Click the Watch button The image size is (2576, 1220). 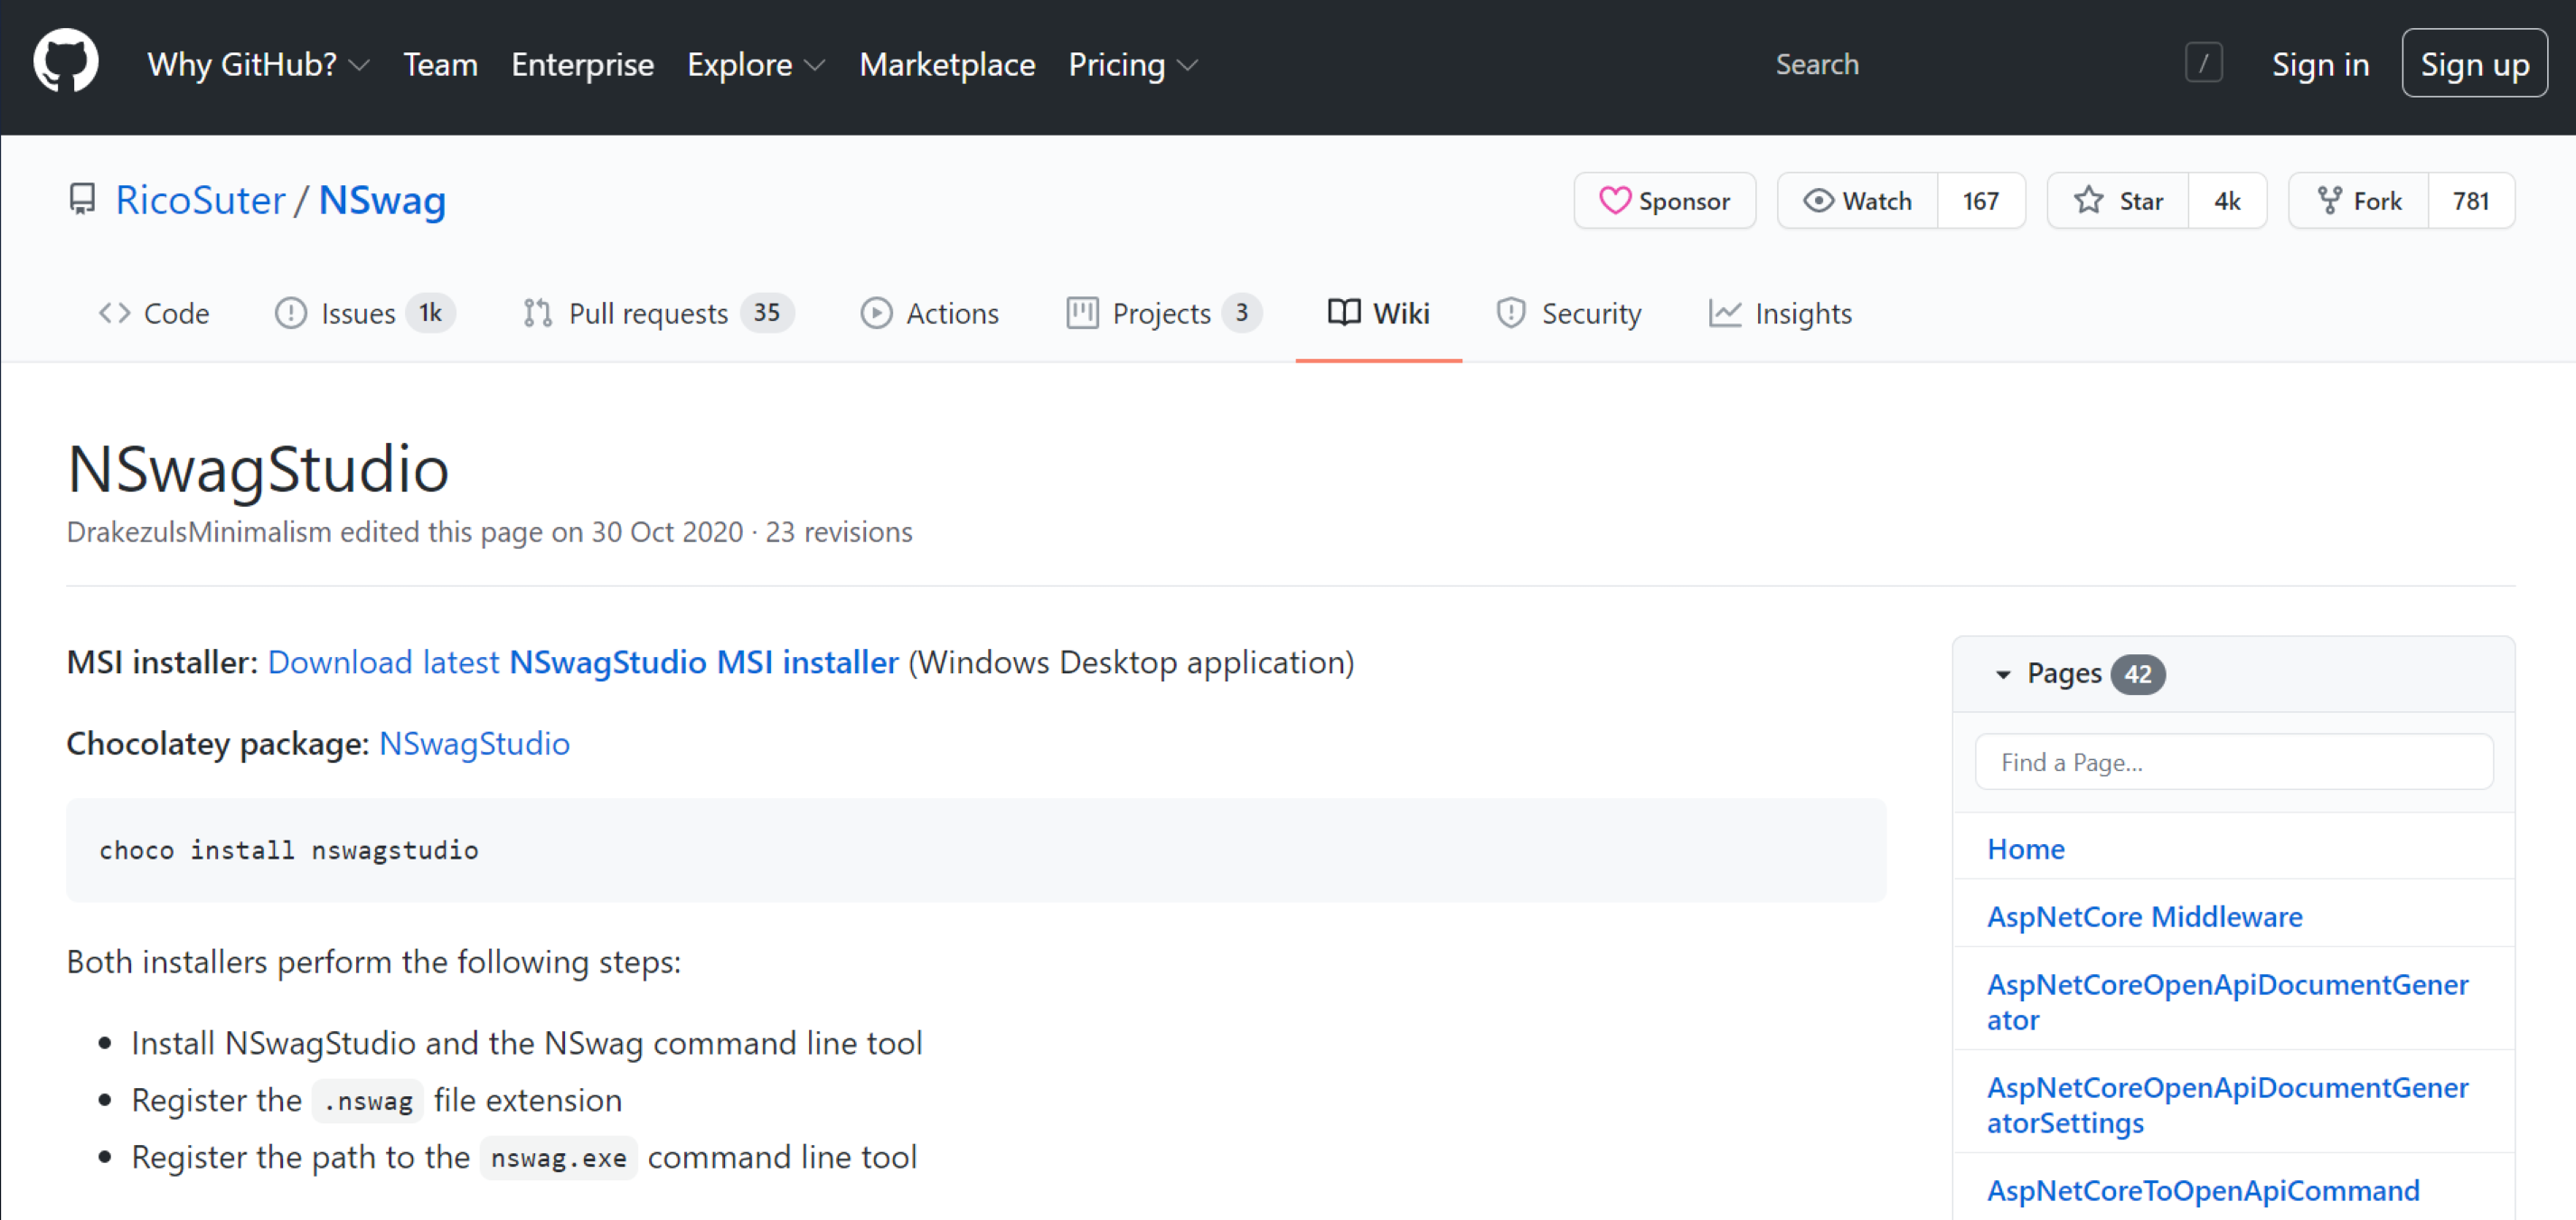[x=1857, y=201]
